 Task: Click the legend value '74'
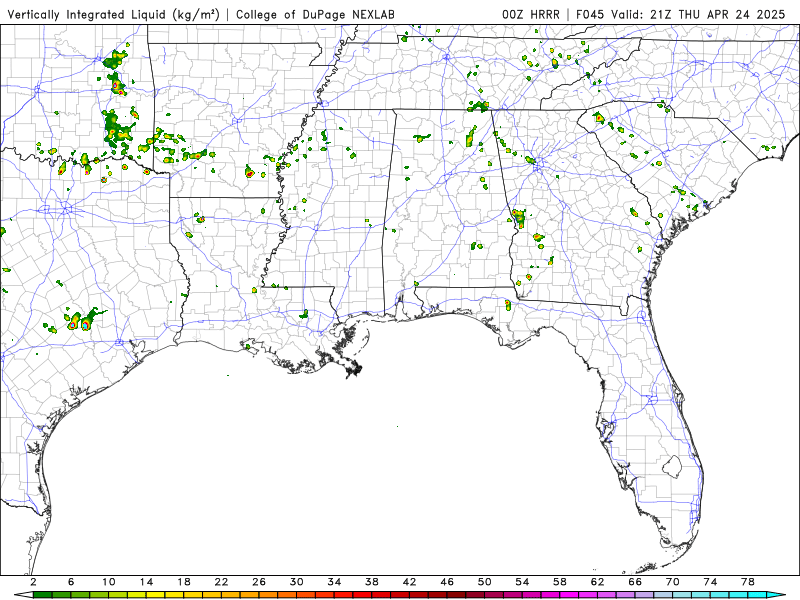710,582
